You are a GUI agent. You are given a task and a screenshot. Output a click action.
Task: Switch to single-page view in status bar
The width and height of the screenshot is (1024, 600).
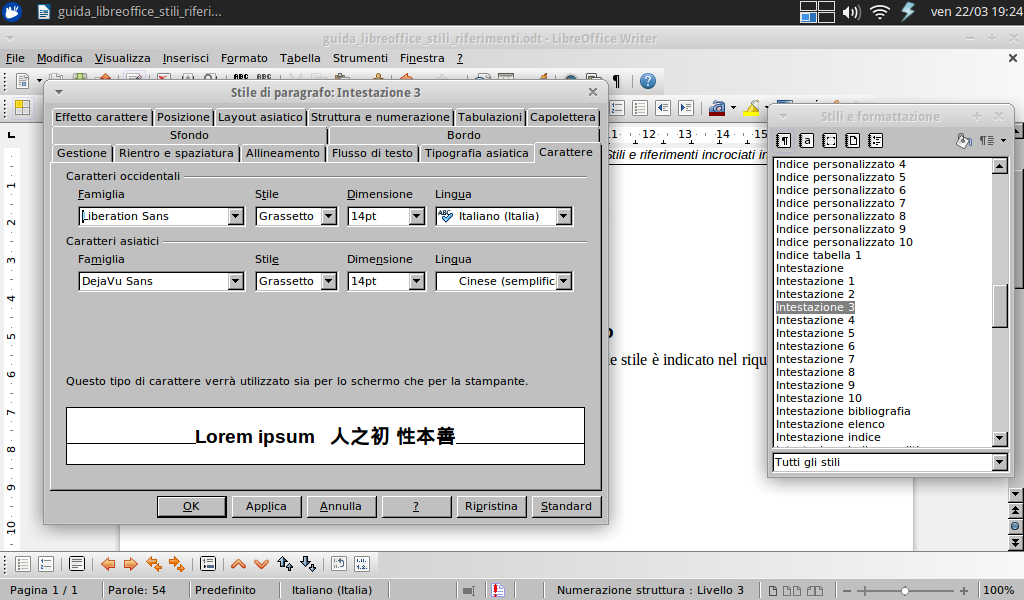point(773,590)
